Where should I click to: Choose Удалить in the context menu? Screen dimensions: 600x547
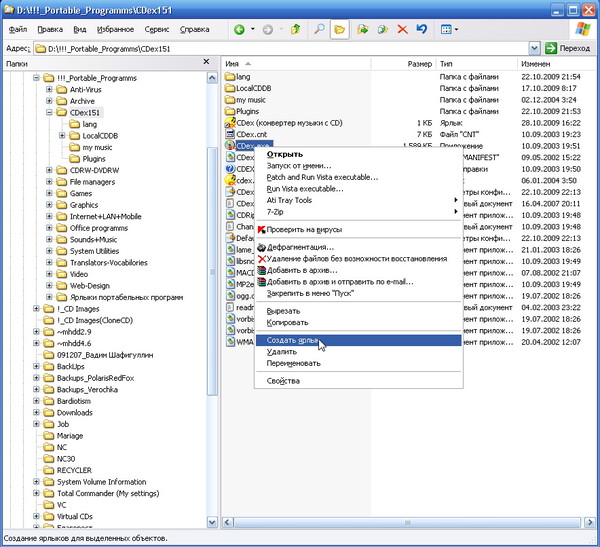358,352
